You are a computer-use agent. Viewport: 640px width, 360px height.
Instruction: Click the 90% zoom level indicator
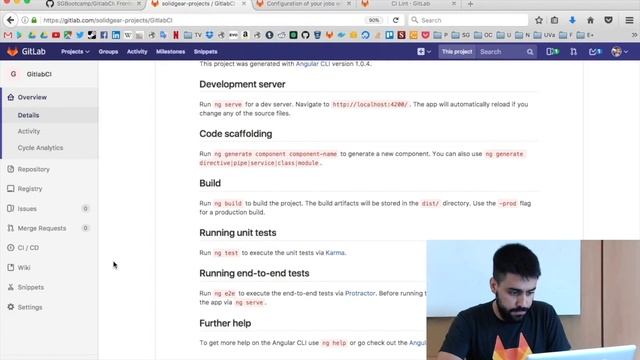coord(373,20)
